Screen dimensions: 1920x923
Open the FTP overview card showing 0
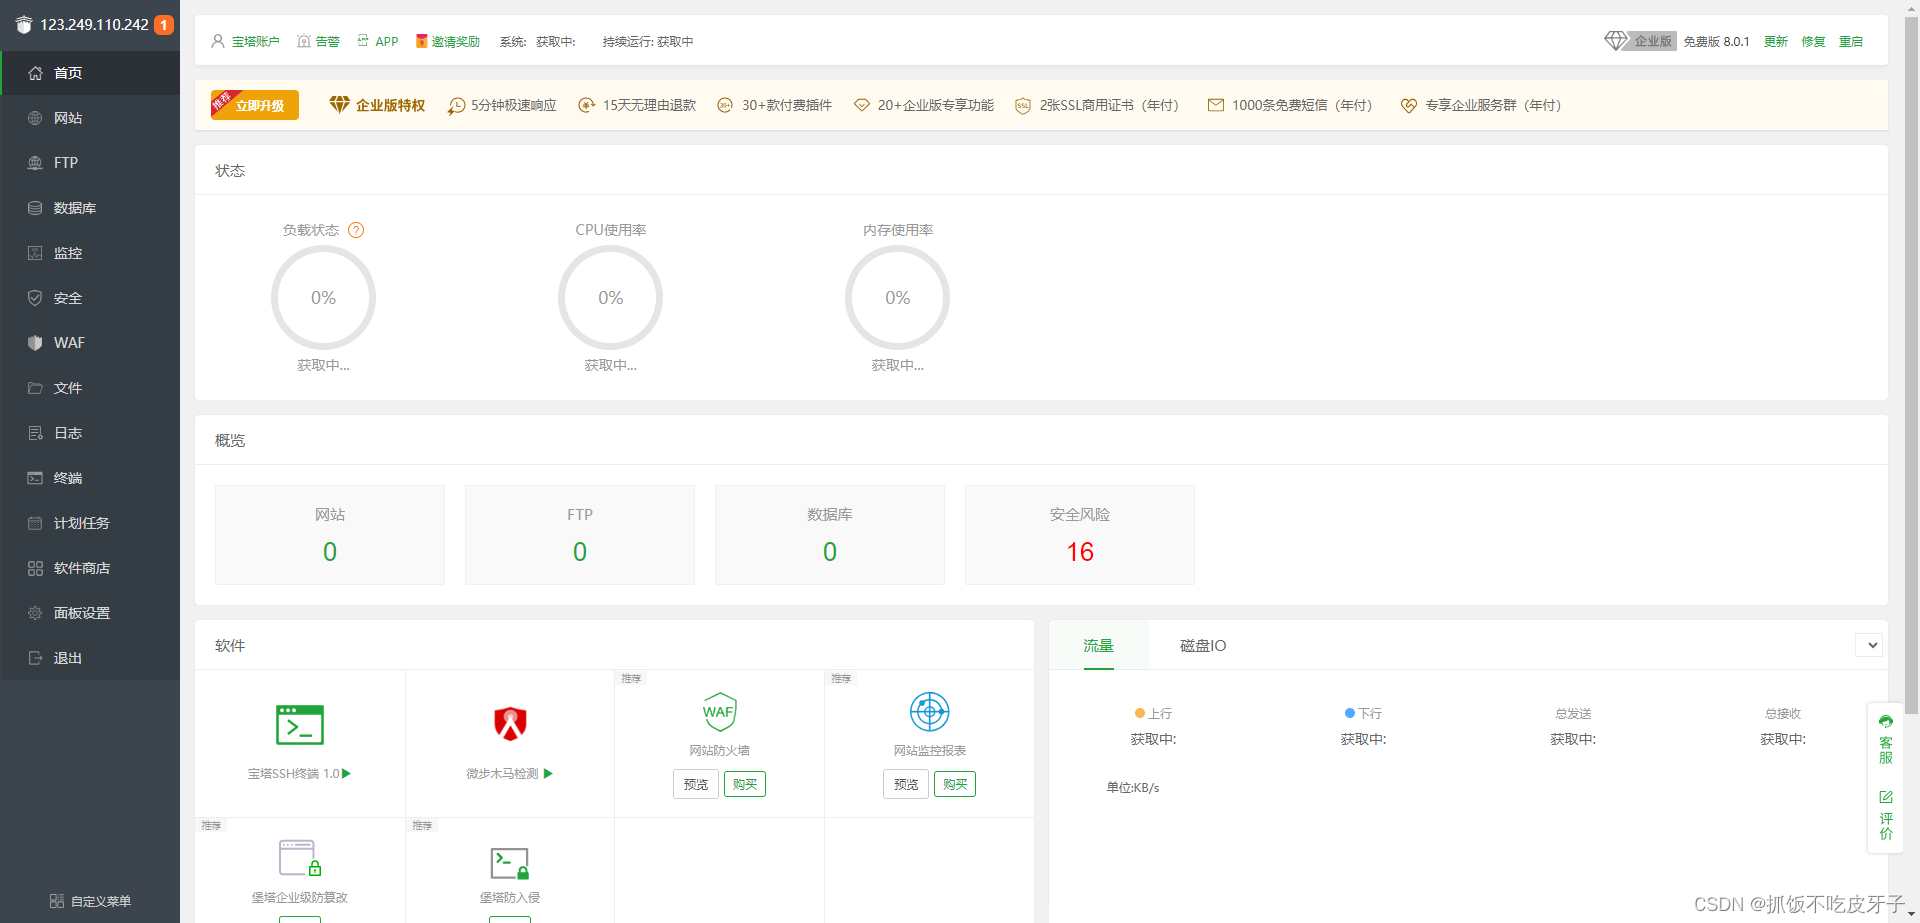pos(580,535)
